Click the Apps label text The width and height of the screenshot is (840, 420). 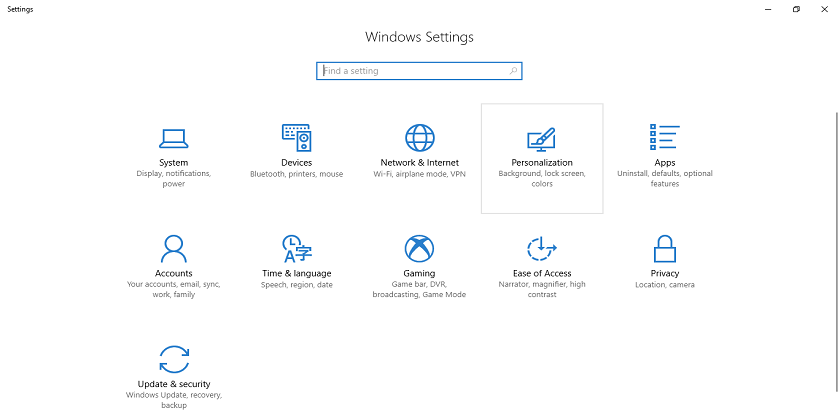click(665, 163)
